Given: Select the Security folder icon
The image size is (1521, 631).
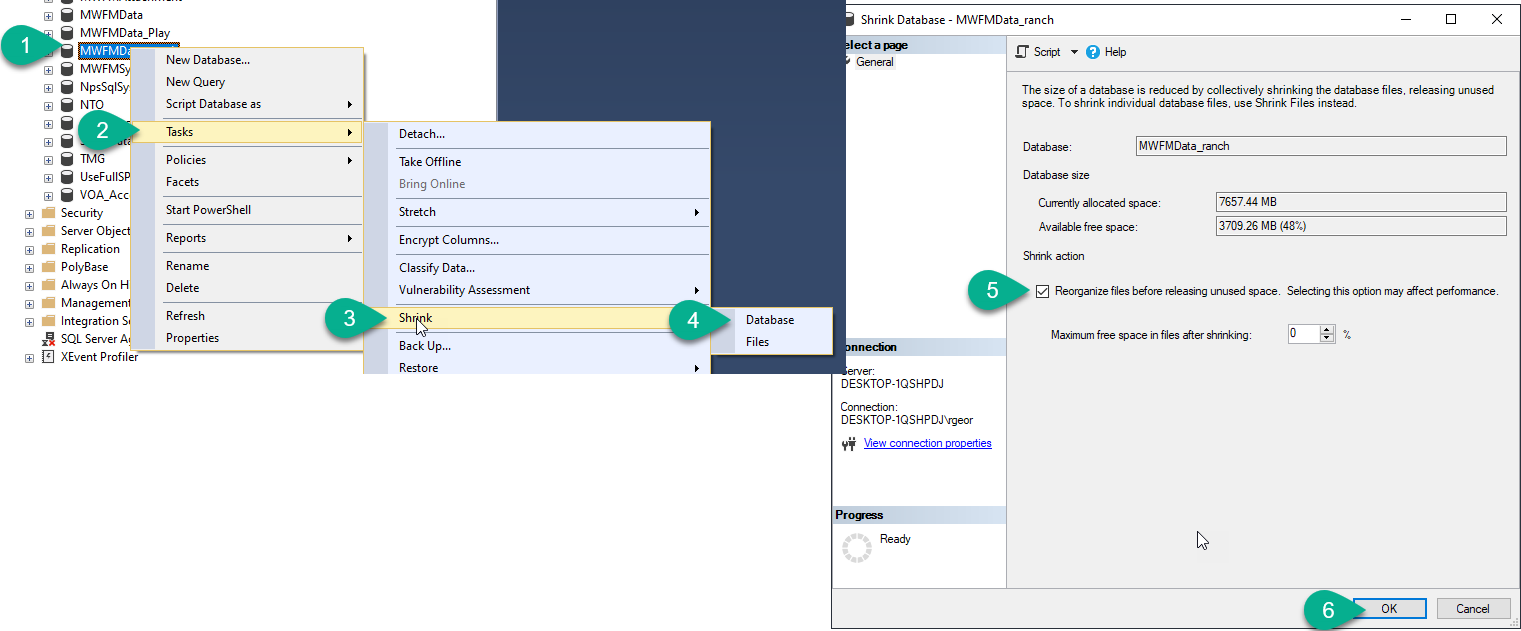Looking at the screenshot, I should tap(48, 213).
